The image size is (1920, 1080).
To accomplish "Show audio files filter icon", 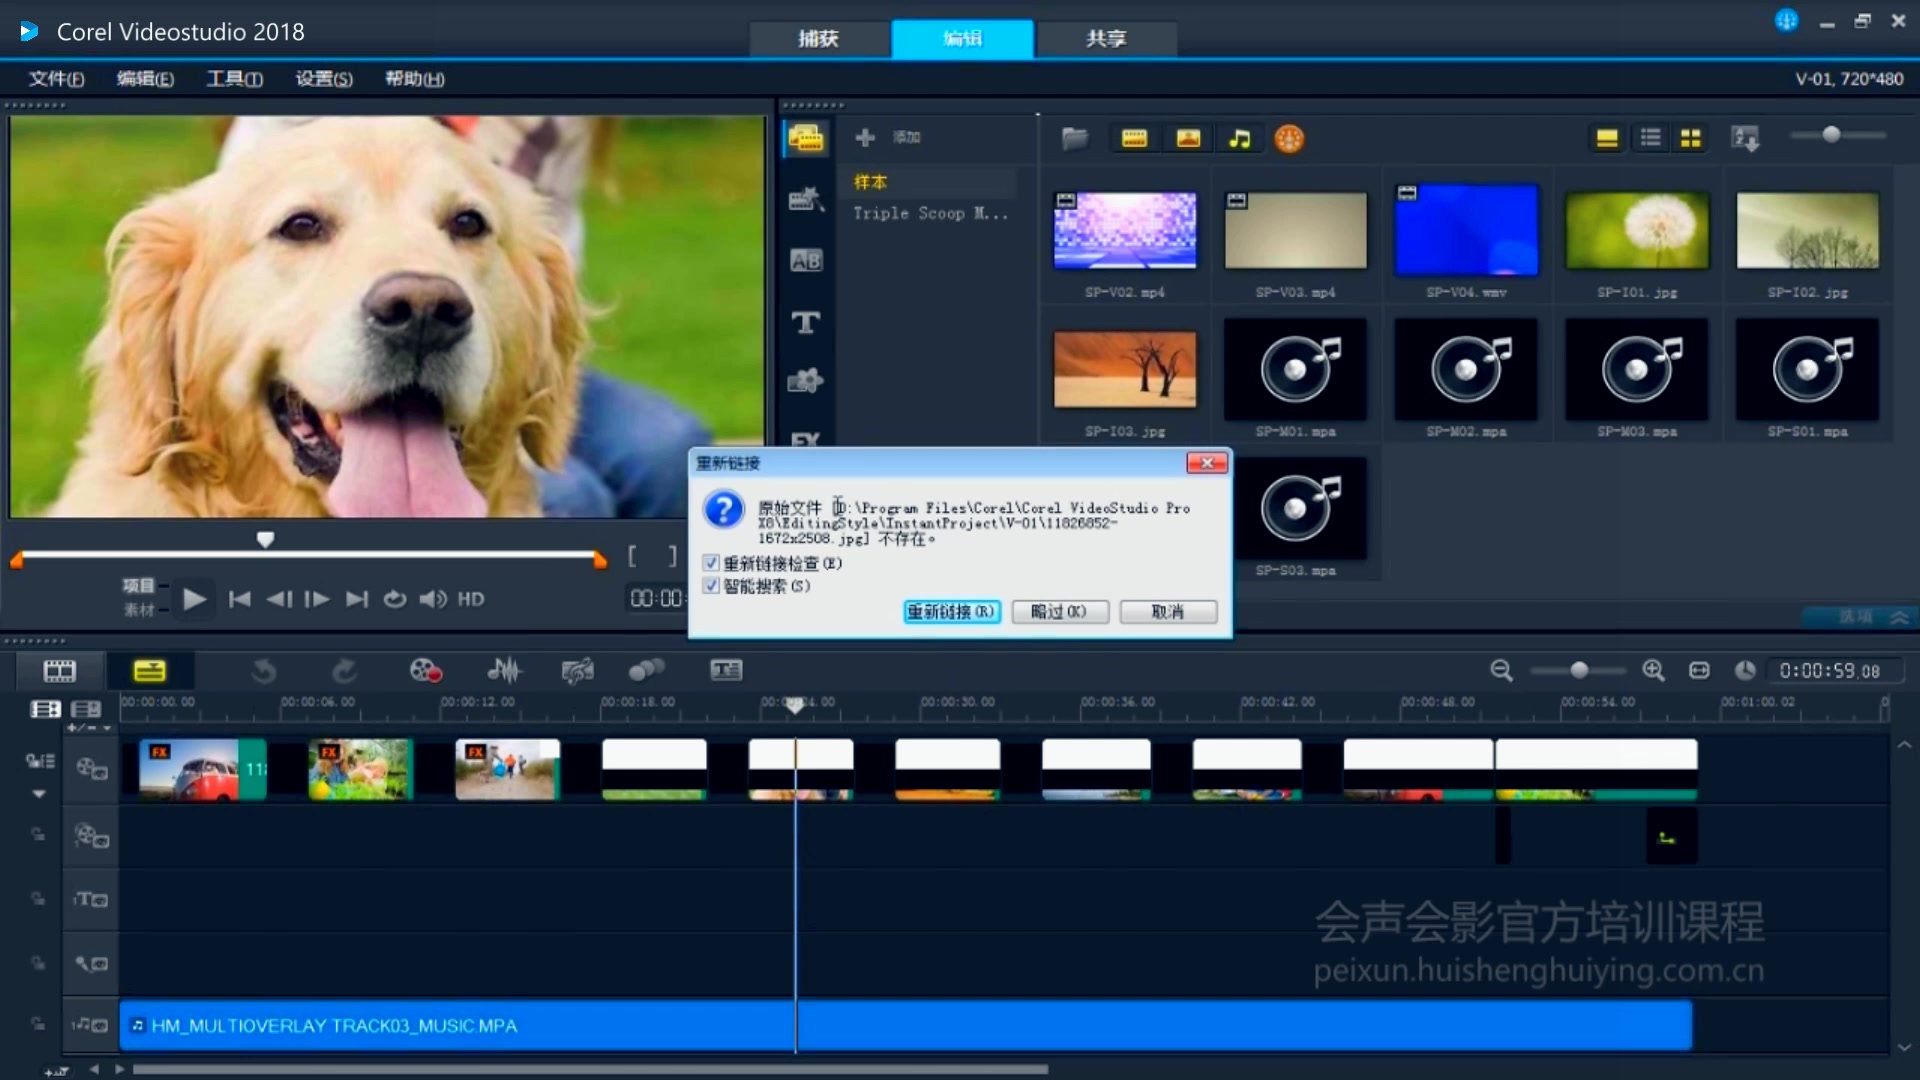I will (1239, 138).
